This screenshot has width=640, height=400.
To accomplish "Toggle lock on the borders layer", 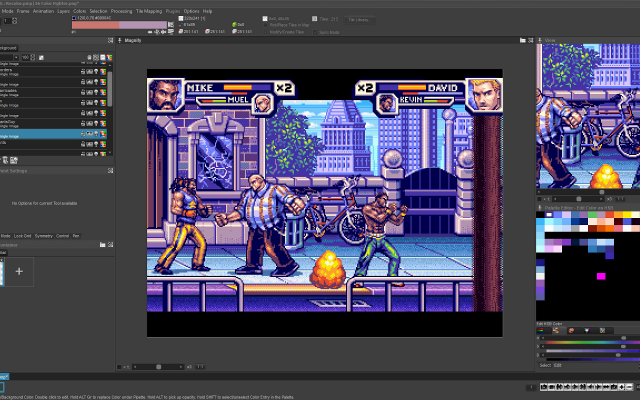I will point(83,71).
